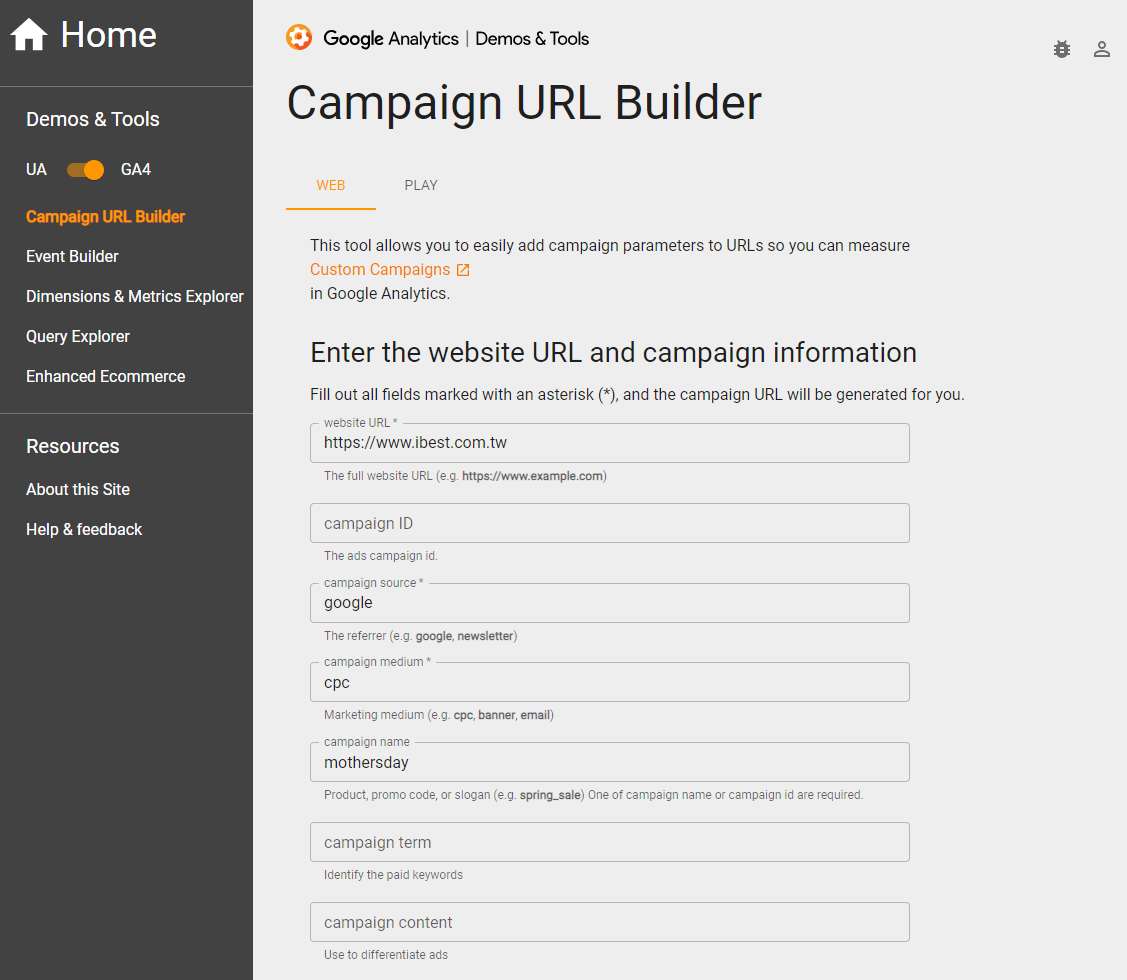Image resolution: width=1127 pixels, height=980 pixels.
Task: Focus the campaign content input field
Action: pos(610,922)
